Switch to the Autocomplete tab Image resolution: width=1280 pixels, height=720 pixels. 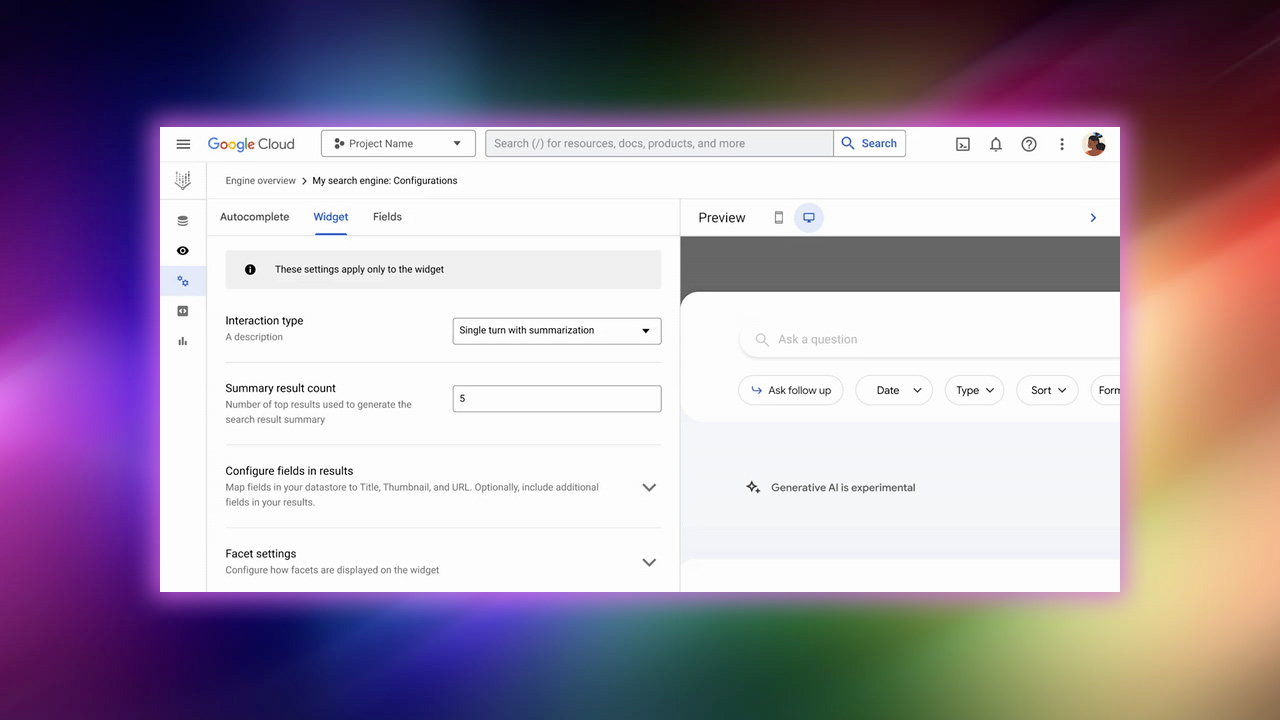tap(254, 217)
